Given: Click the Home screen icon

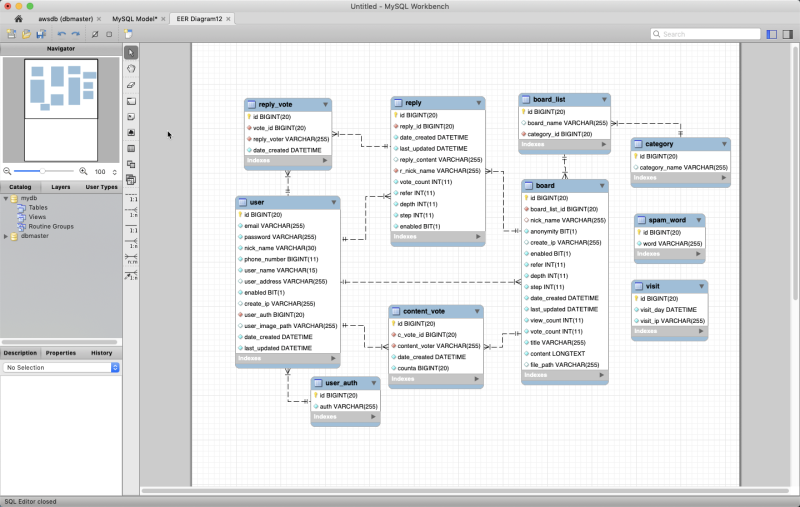Looking at the screenshot, I should 18,19.
